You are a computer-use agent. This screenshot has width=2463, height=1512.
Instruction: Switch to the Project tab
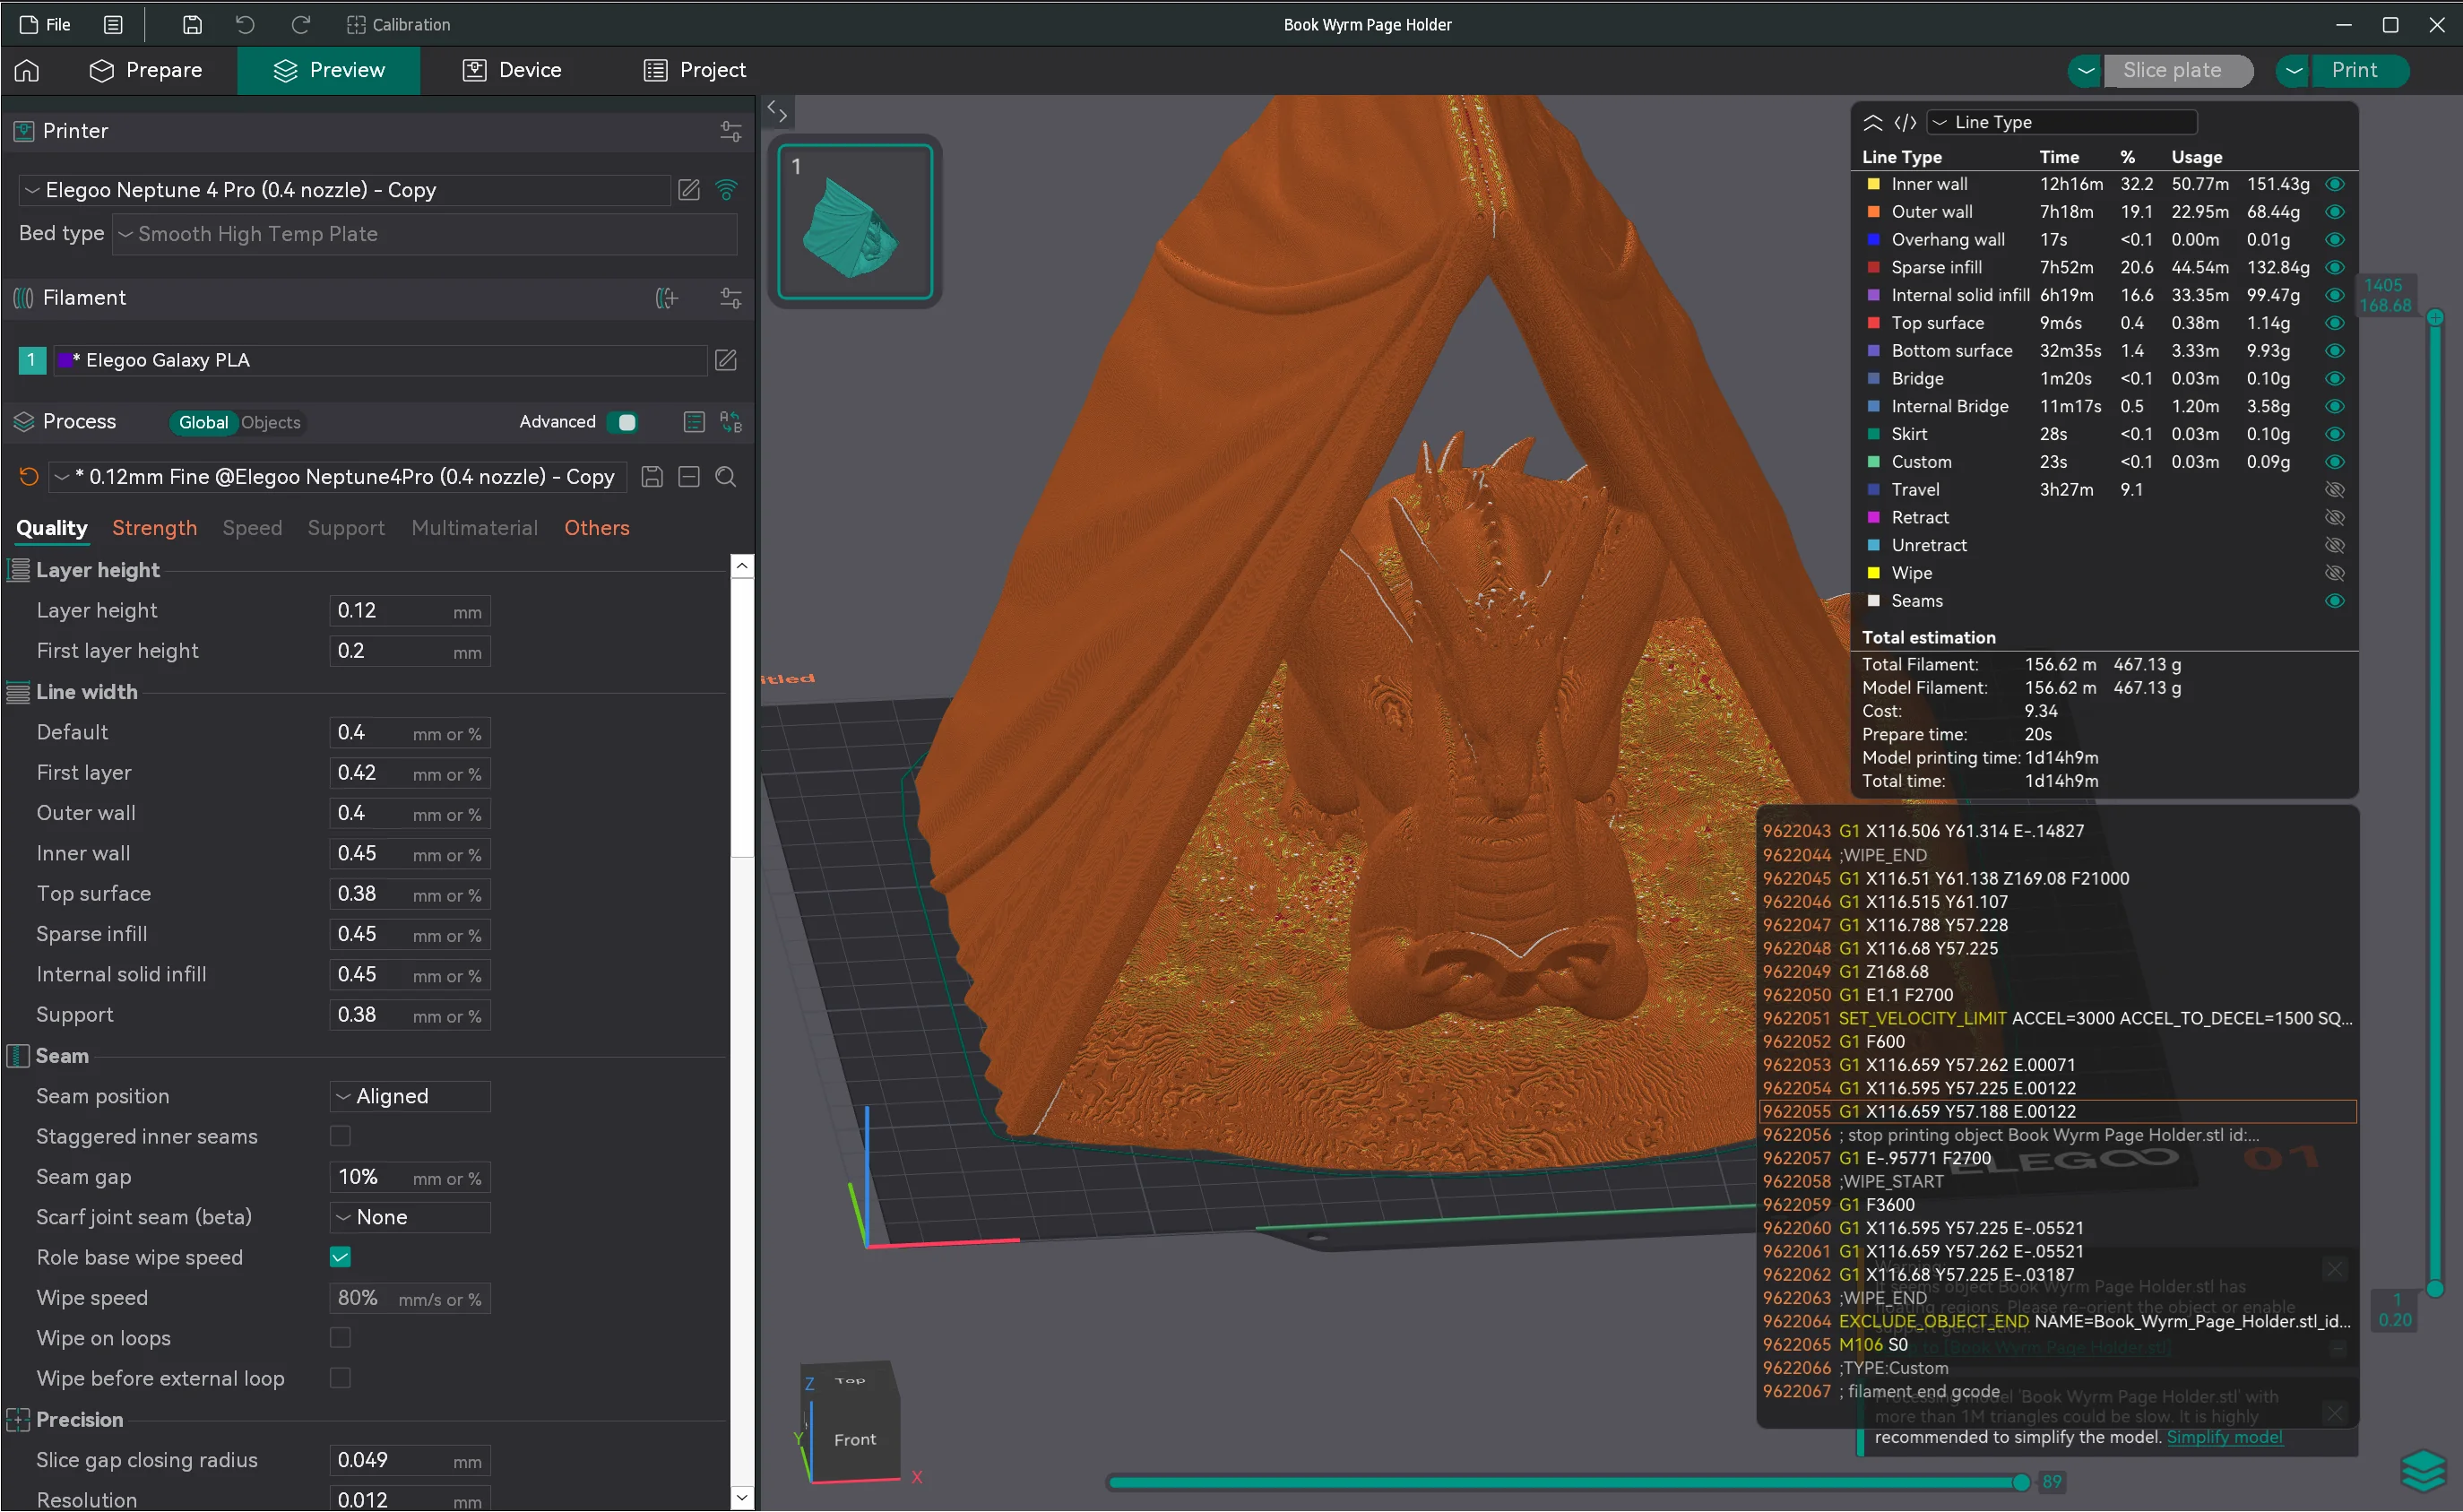(695, 70)
